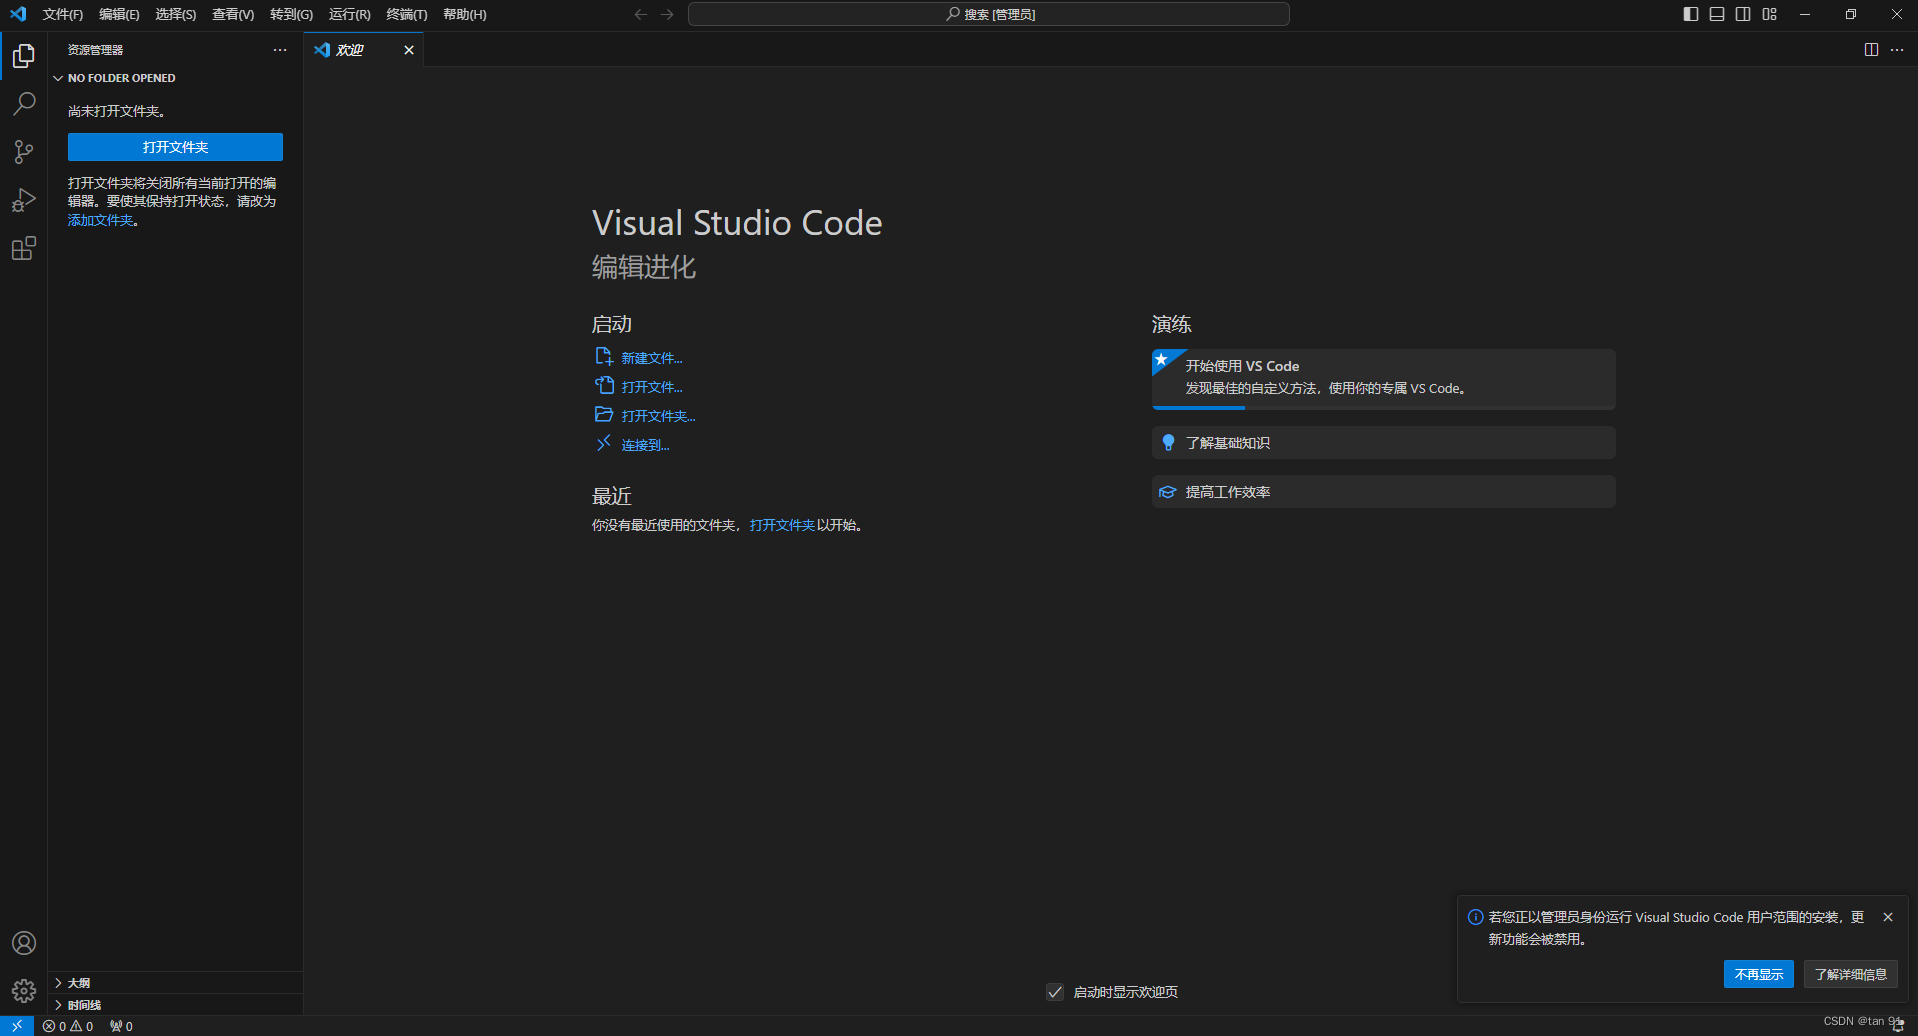This screenshot has height=1036, width=1918.
Task: Click the search command center field
Action: pyautogui.click(x=989, y=14)
